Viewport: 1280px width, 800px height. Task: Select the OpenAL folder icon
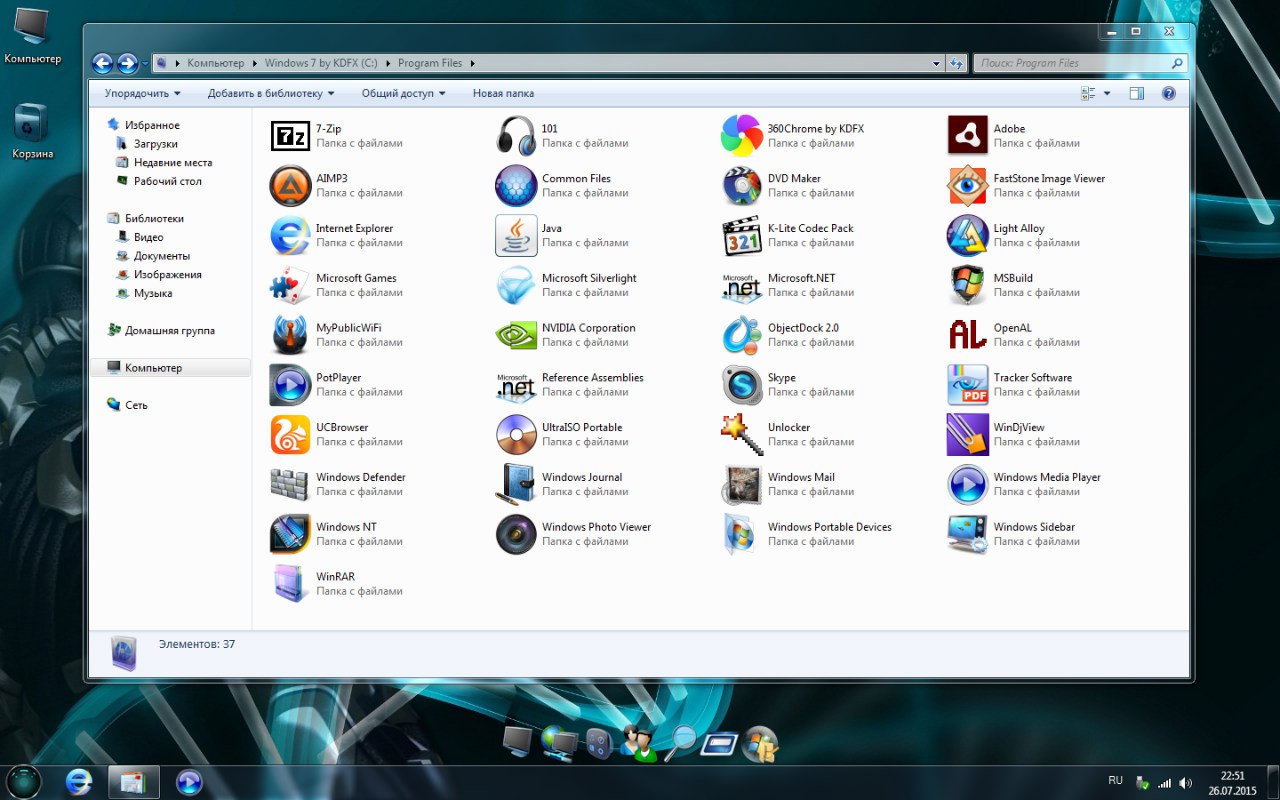click(x=968, y=335)
